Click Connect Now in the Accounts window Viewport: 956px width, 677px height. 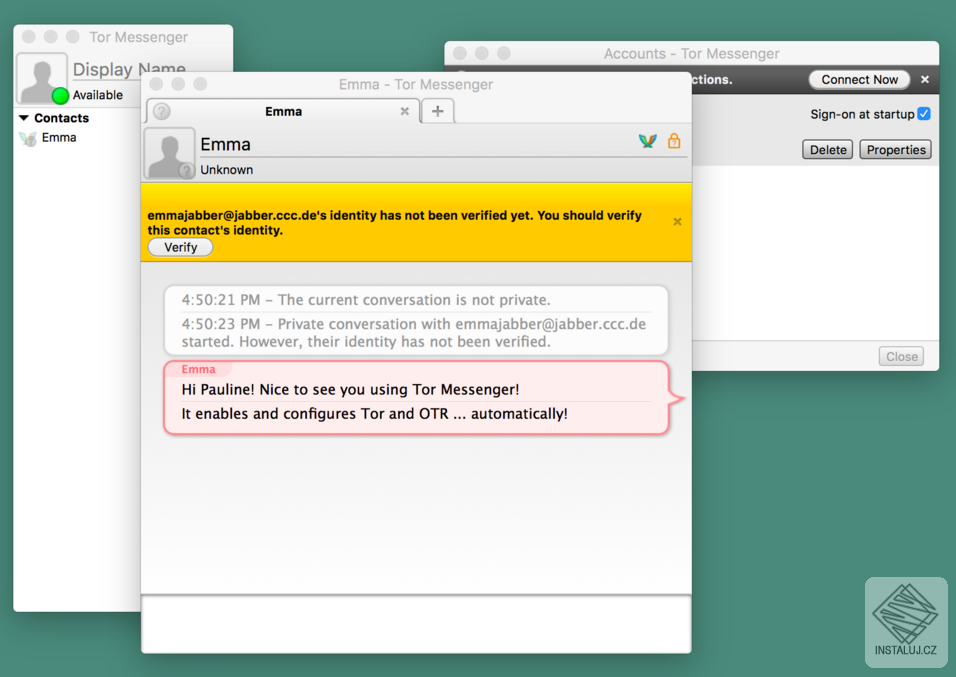click(x=858, y=79)
